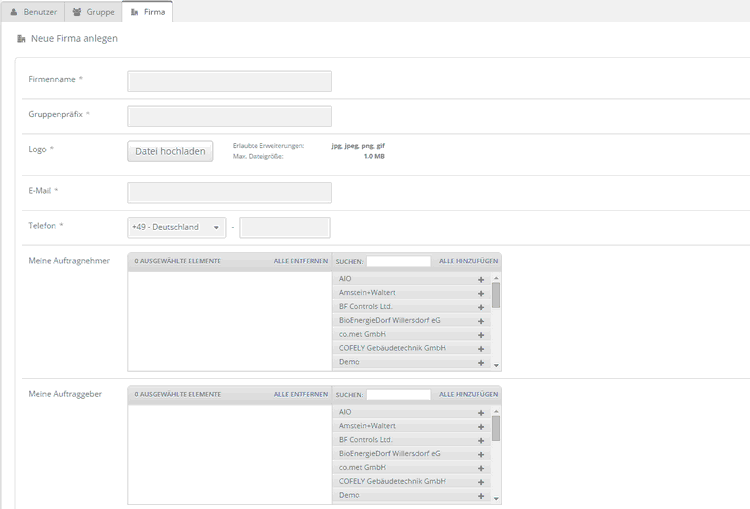
Task: Click scroll down arrow in Meine Auftraggeber list
Action: (496, 499)
